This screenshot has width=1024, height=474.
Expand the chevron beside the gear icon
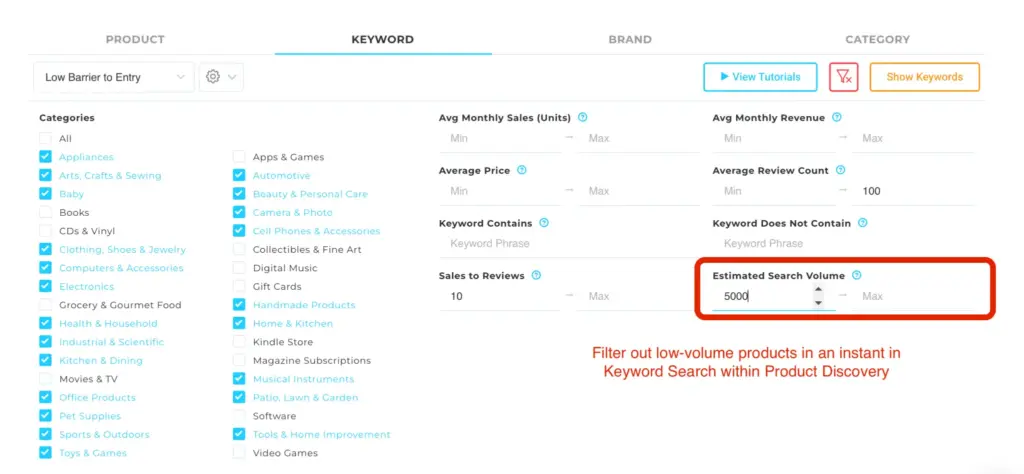click(232, 77)
